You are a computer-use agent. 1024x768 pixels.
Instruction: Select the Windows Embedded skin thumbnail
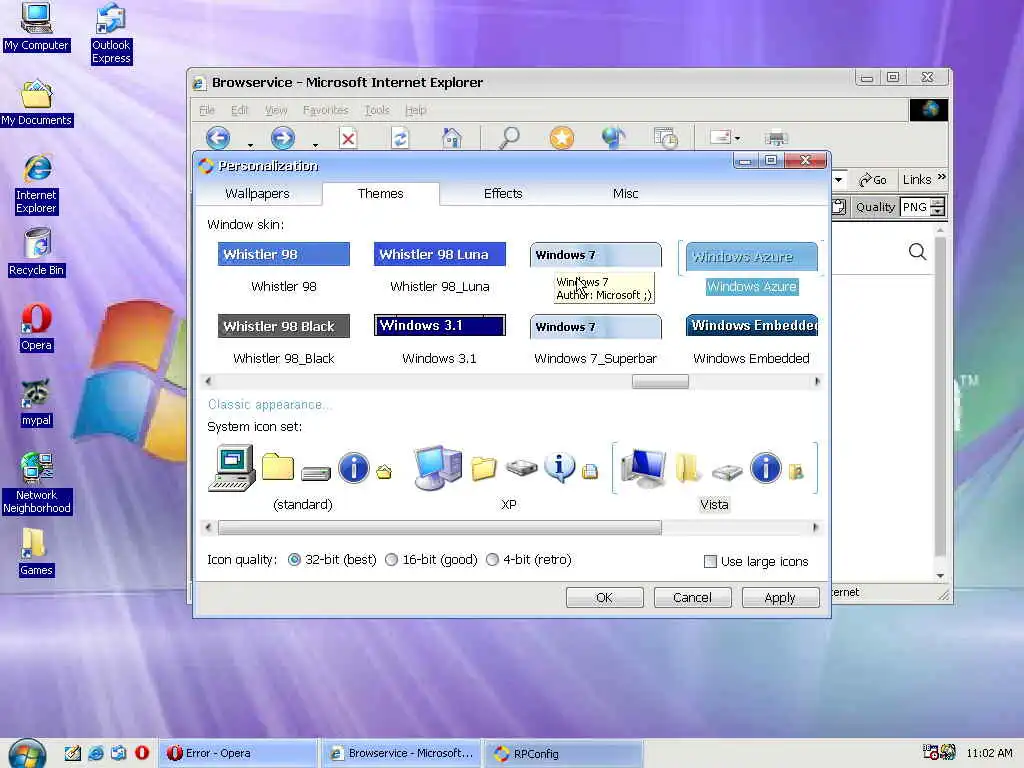[x=752, y=325]
